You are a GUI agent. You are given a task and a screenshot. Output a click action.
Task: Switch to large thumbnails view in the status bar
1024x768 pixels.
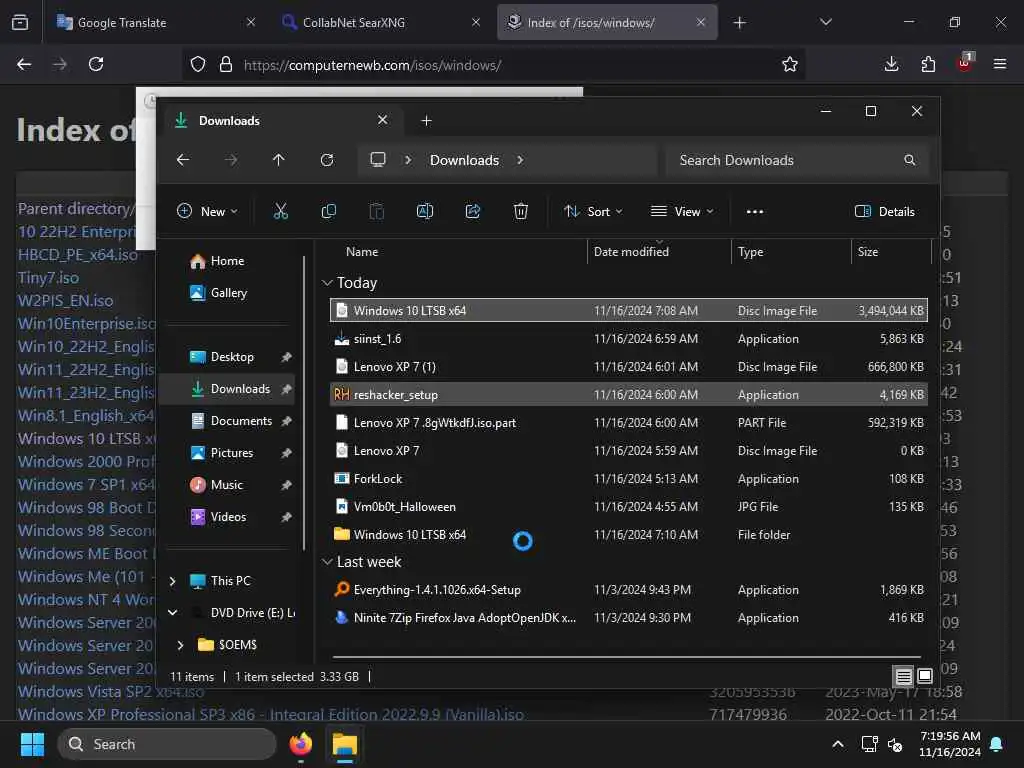[x=925, y=677]
